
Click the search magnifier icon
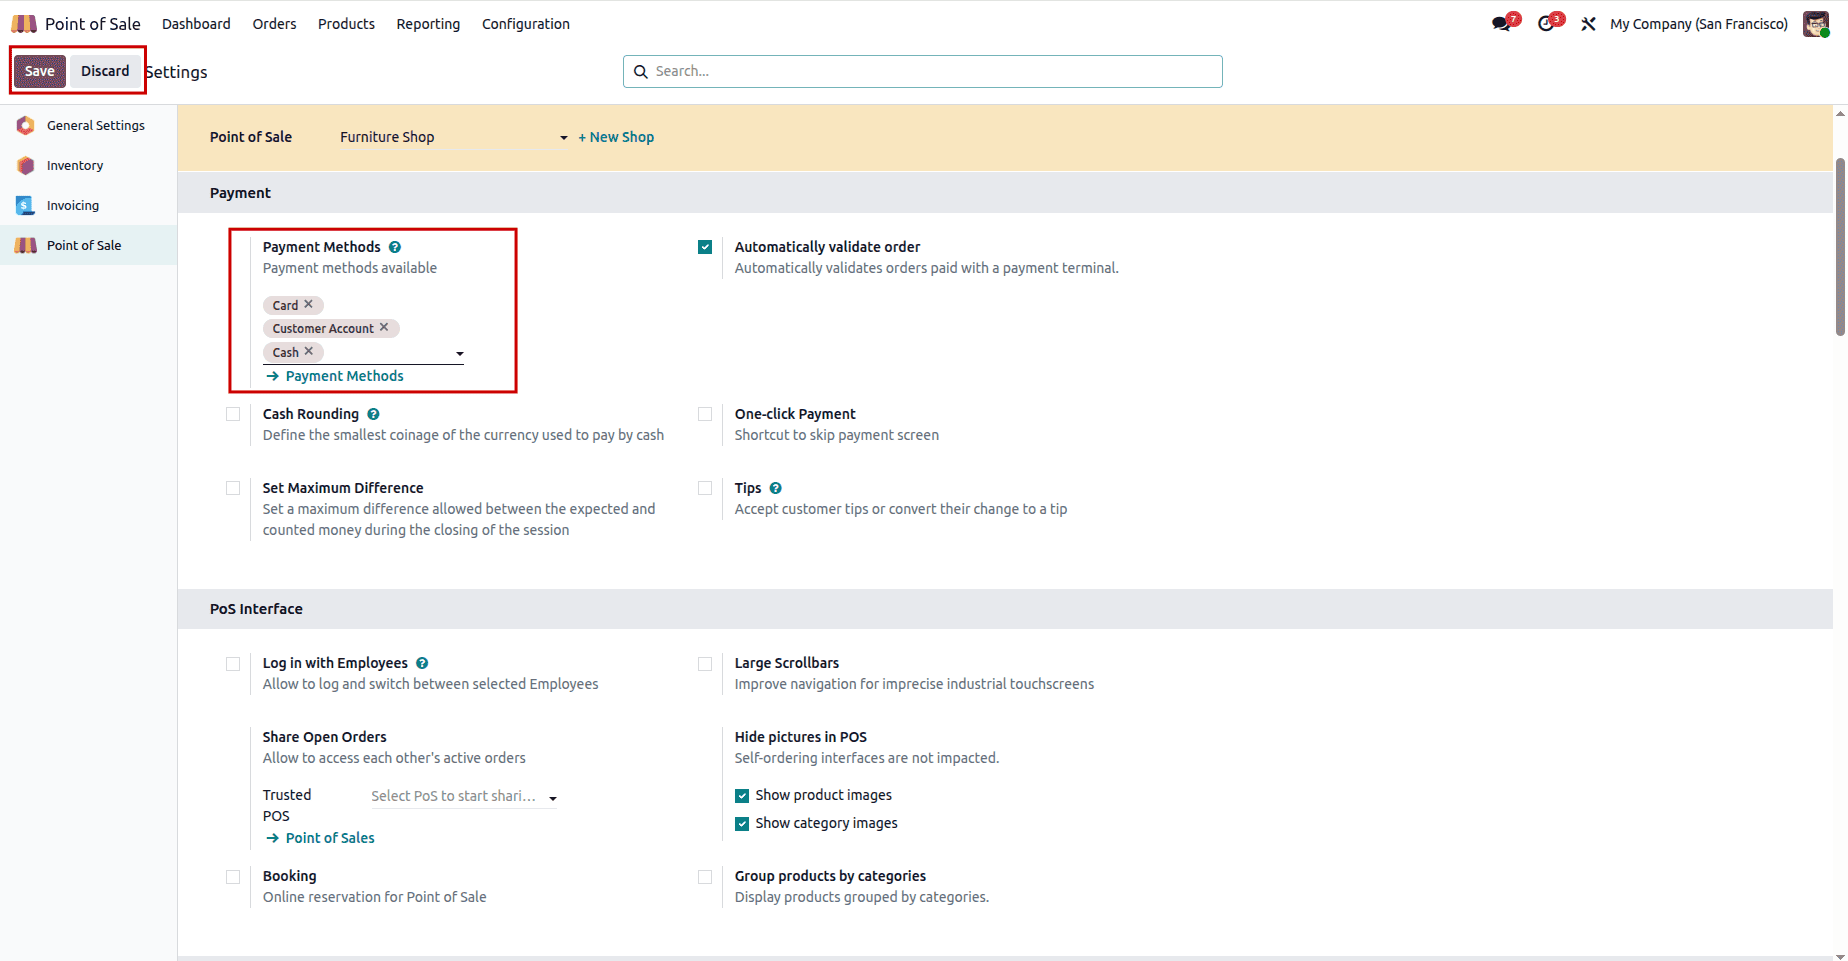(x=641, y=72)
